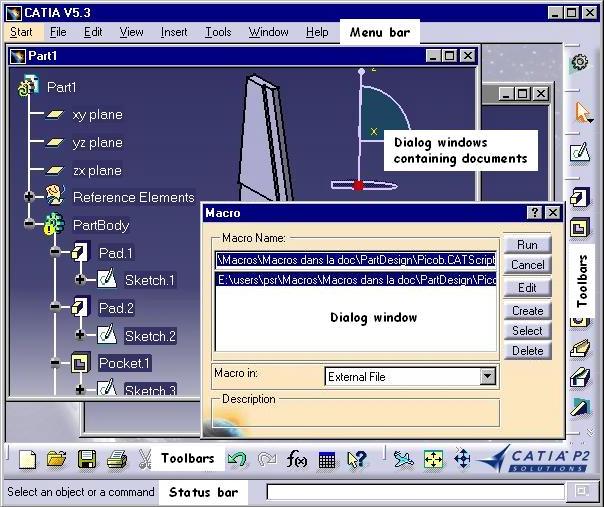
Task: Choose the Select arrow tool in right toolbar
Action: [582, 112]
